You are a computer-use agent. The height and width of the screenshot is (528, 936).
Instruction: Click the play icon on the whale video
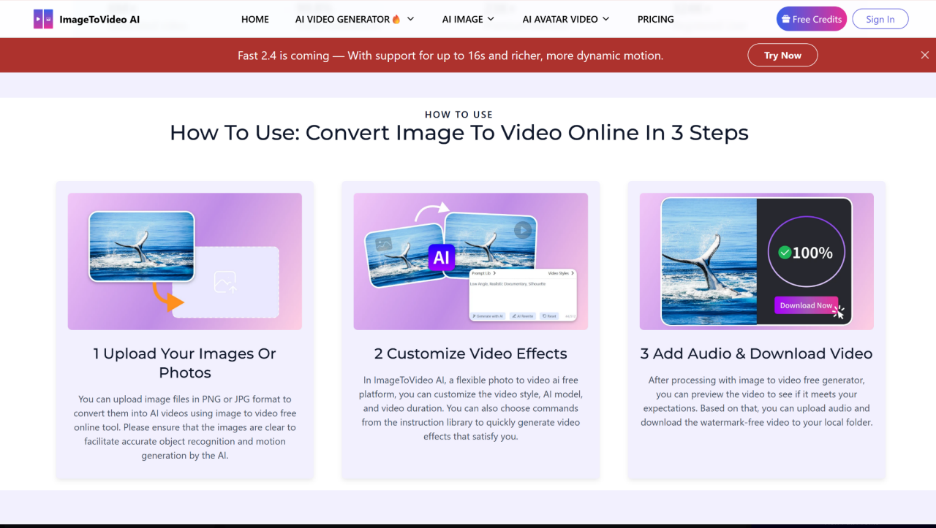(x=522, y=229)
